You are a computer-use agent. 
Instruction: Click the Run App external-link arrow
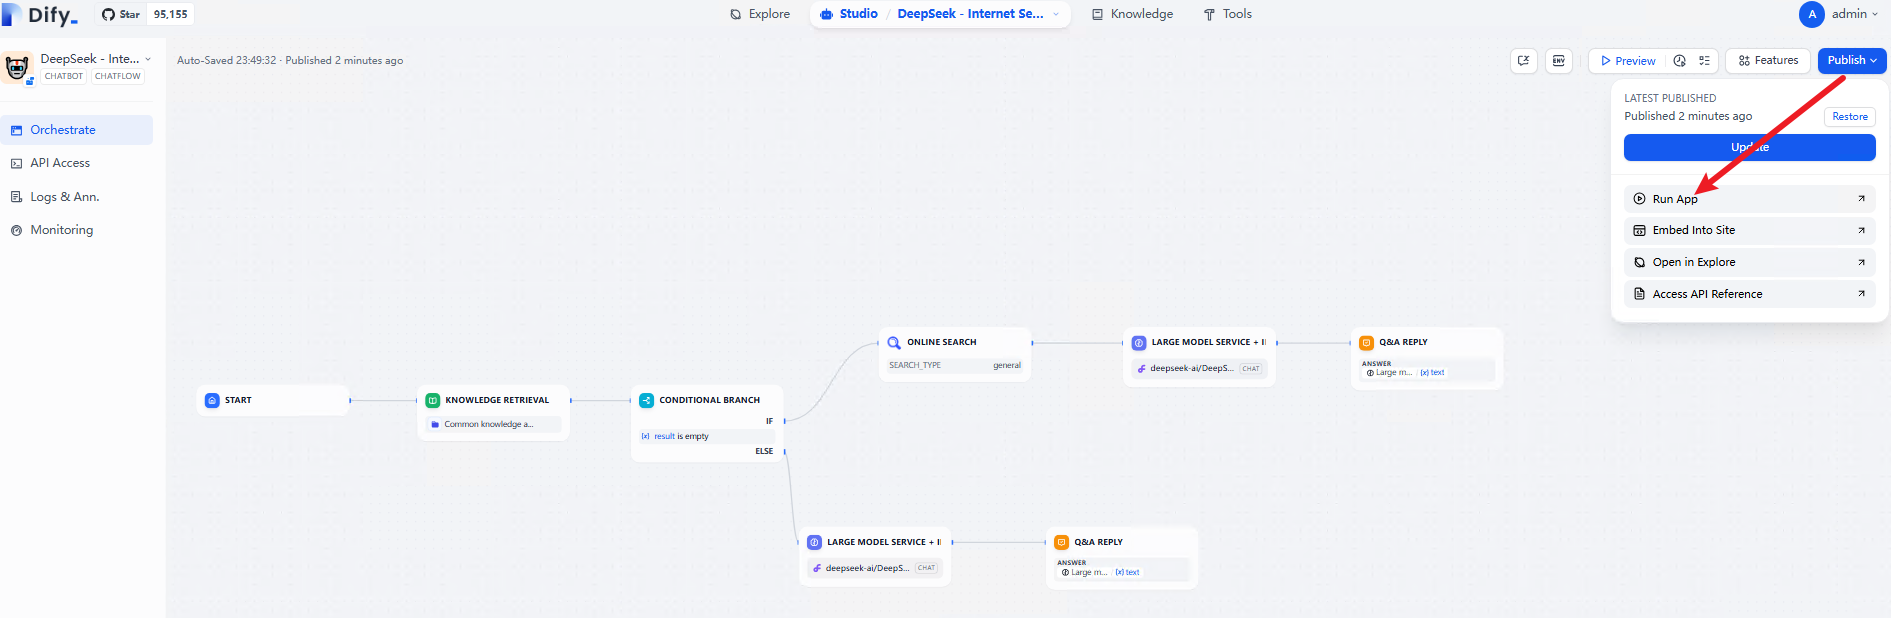(x=1861, y=199)
